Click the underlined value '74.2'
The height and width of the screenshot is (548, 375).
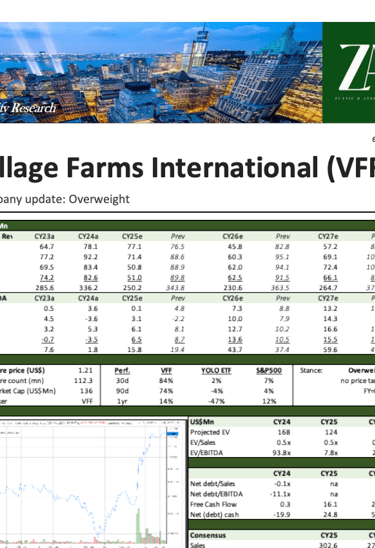pos(47,278)
